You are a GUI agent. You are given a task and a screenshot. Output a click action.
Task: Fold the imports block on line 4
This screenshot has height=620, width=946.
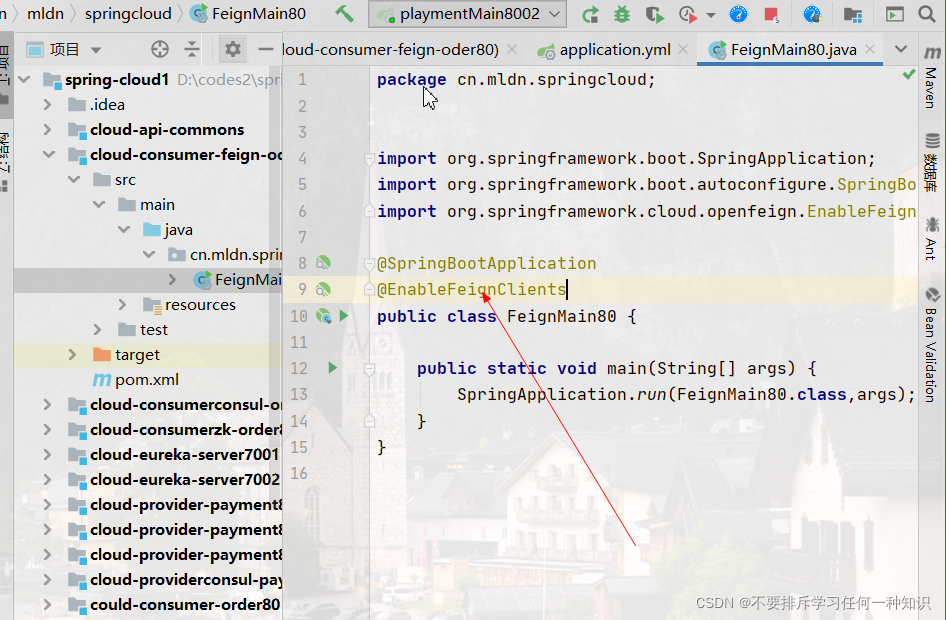369,159
